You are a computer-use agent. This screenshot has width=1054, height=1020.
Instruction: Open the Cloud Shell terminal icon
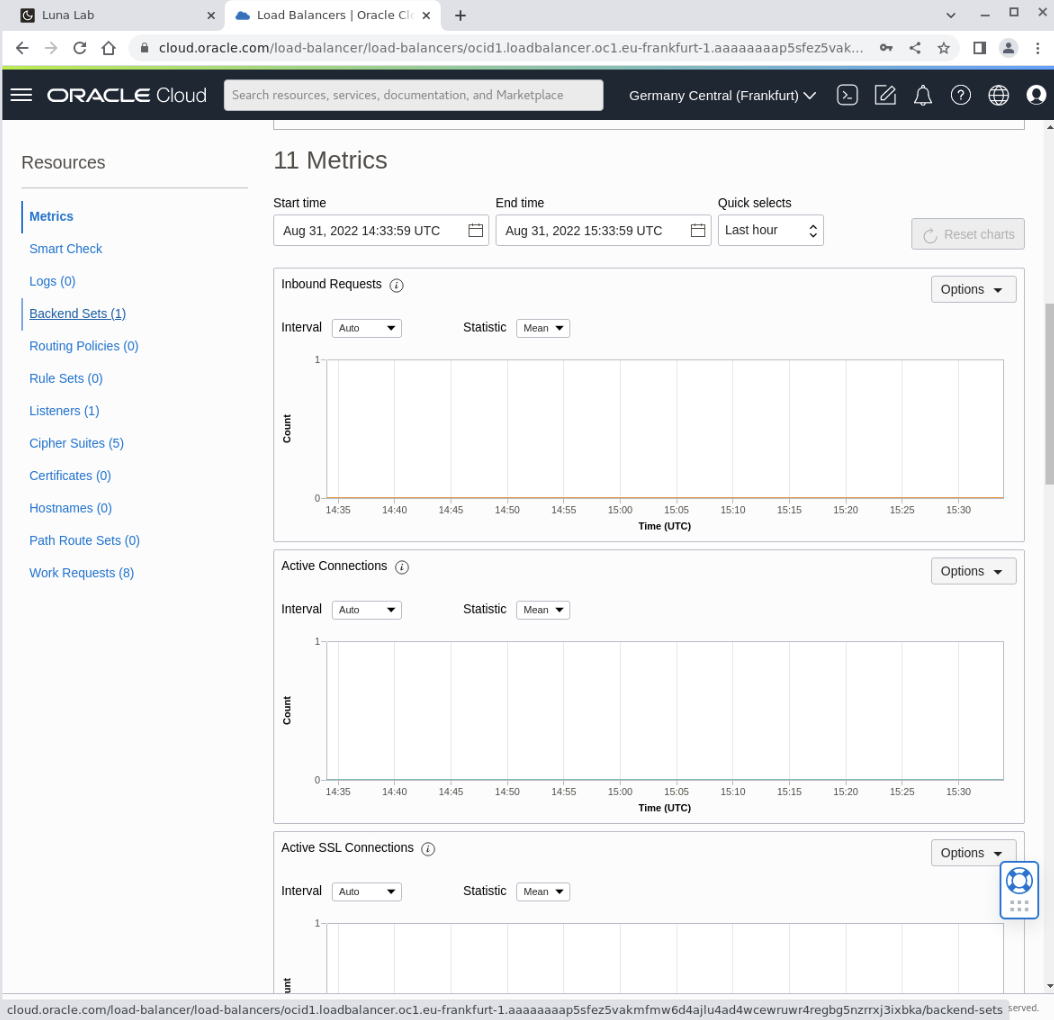(x=847, y=95)
